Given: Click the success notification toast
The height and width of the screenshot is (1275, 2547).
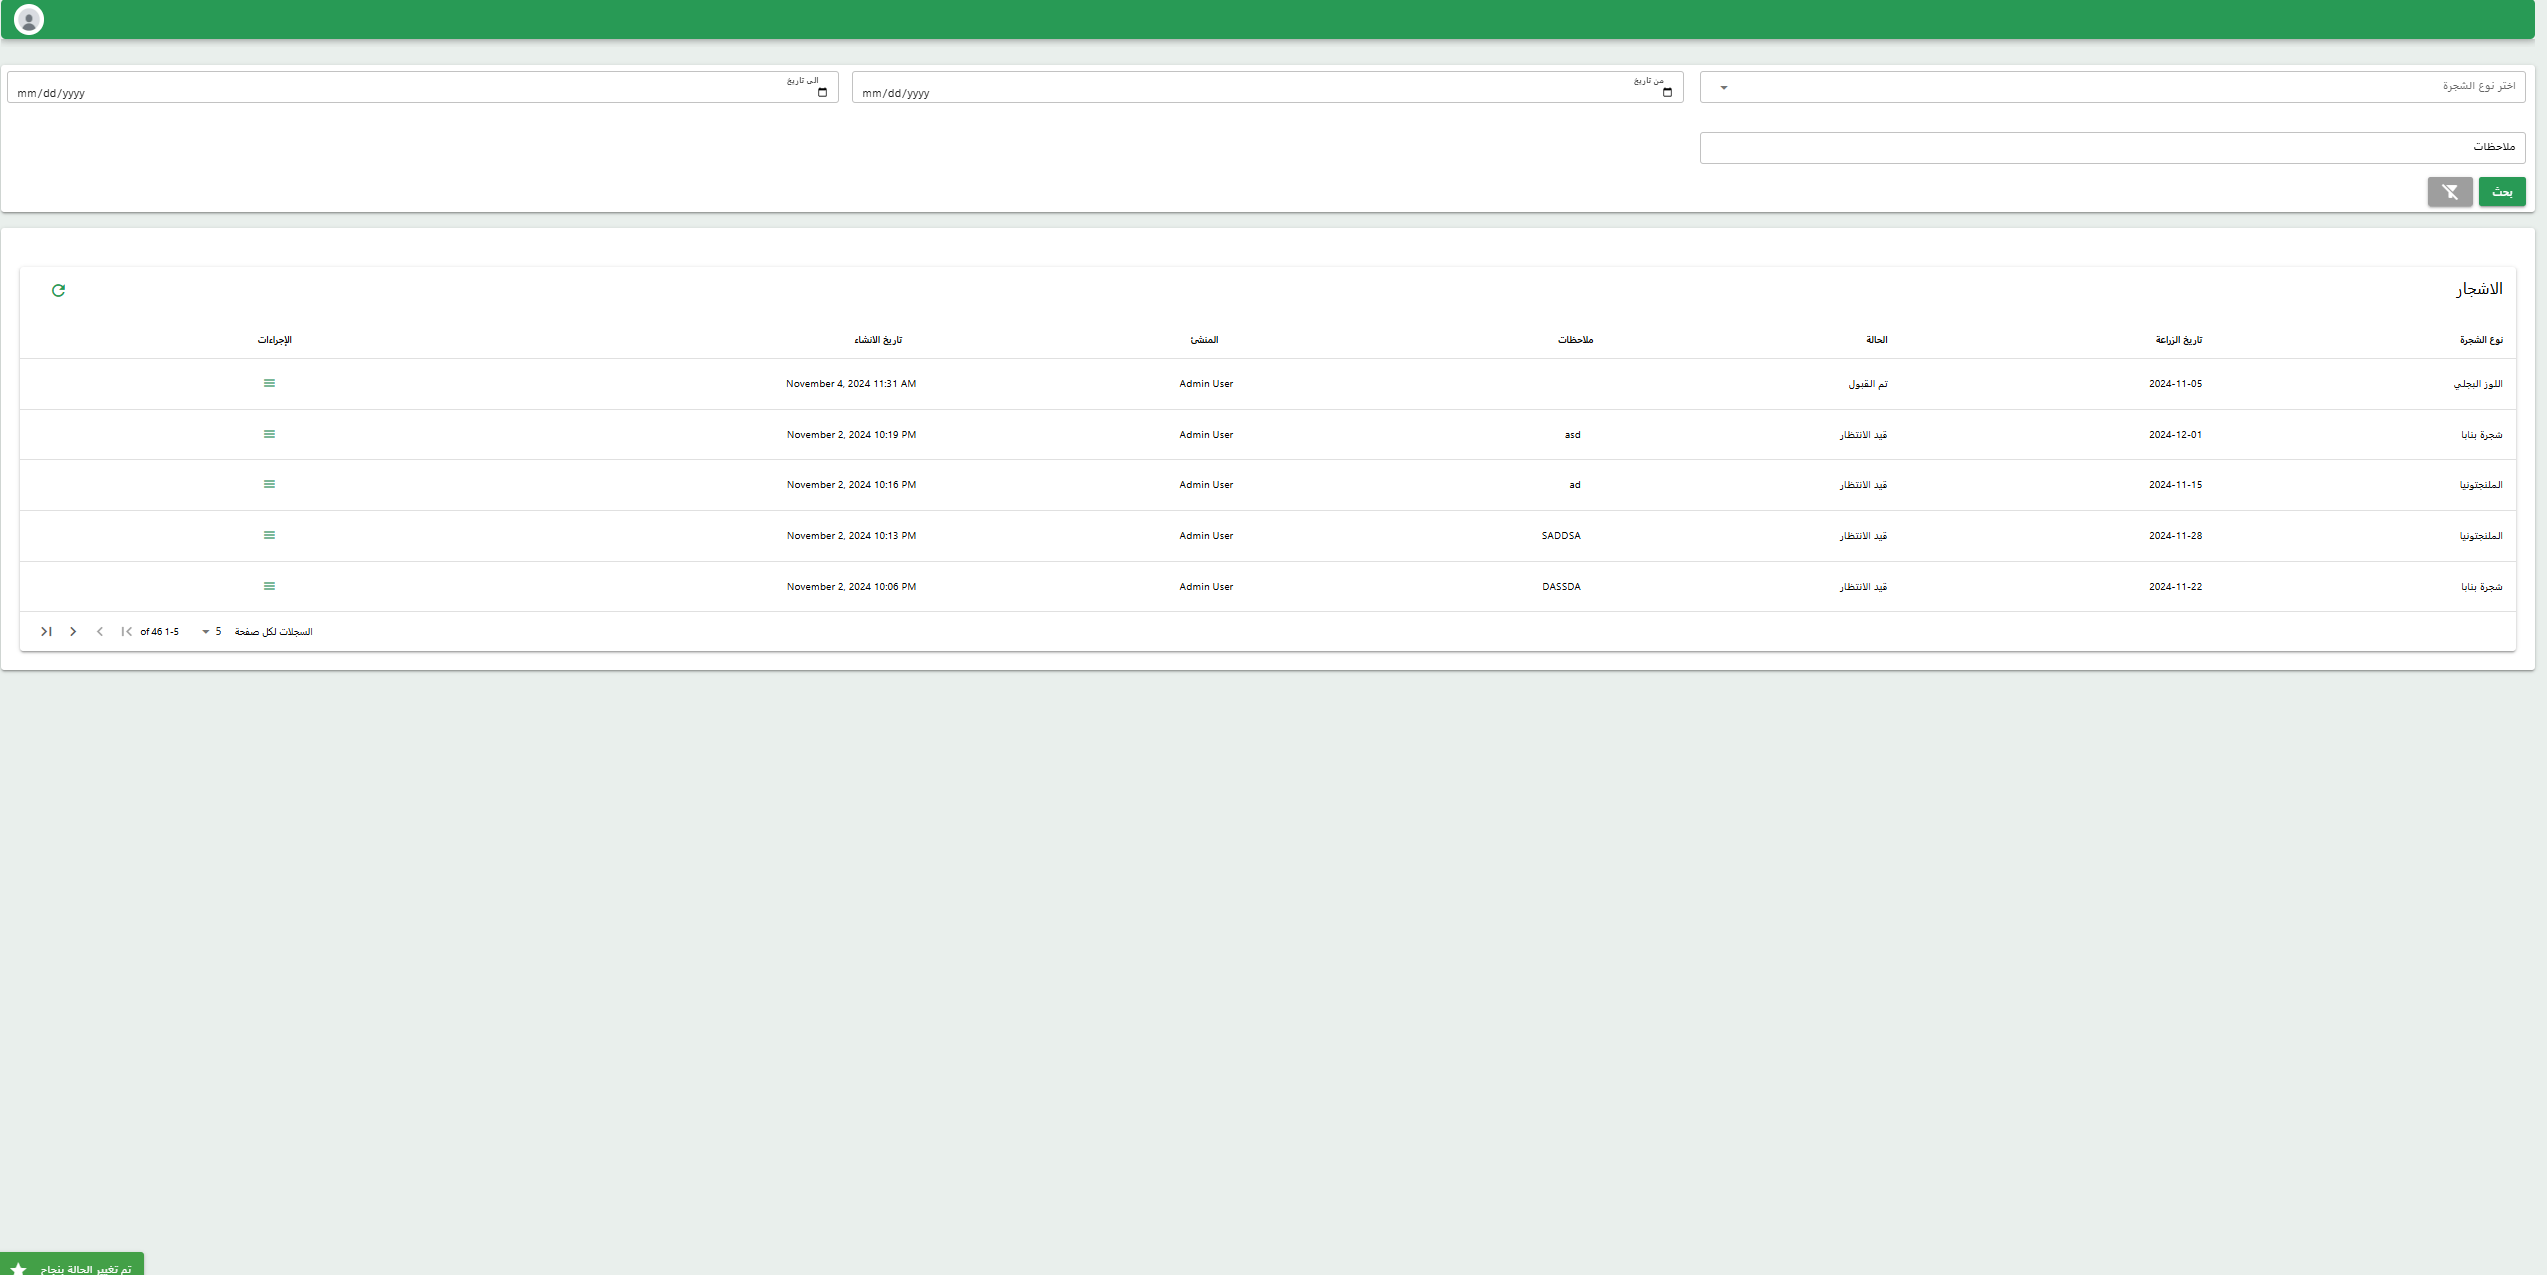Looking at the screenshot, I should (72, 1266).
